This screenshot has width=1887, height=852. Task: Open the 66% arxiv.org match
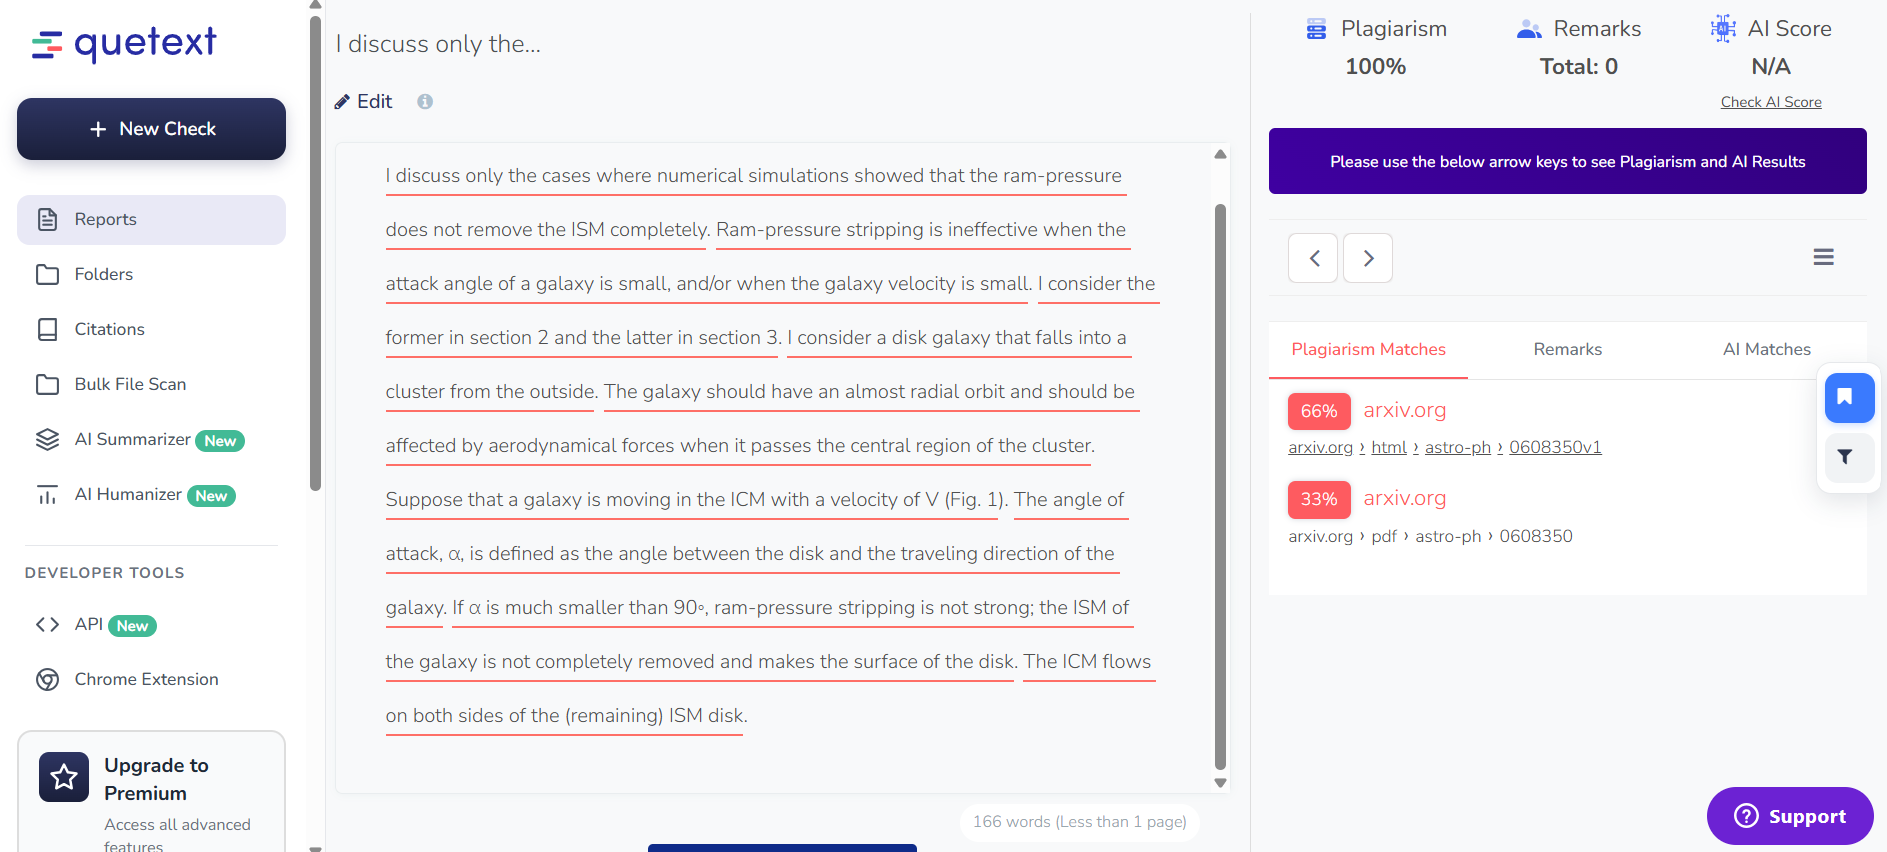[x=1404, y=410]
